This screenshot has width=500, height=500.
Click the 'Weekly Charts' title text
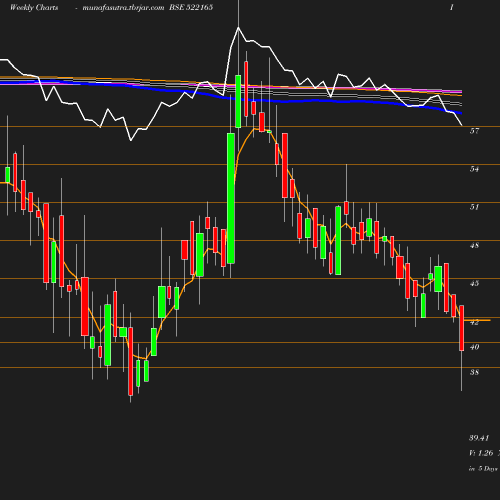pos(34,8)
